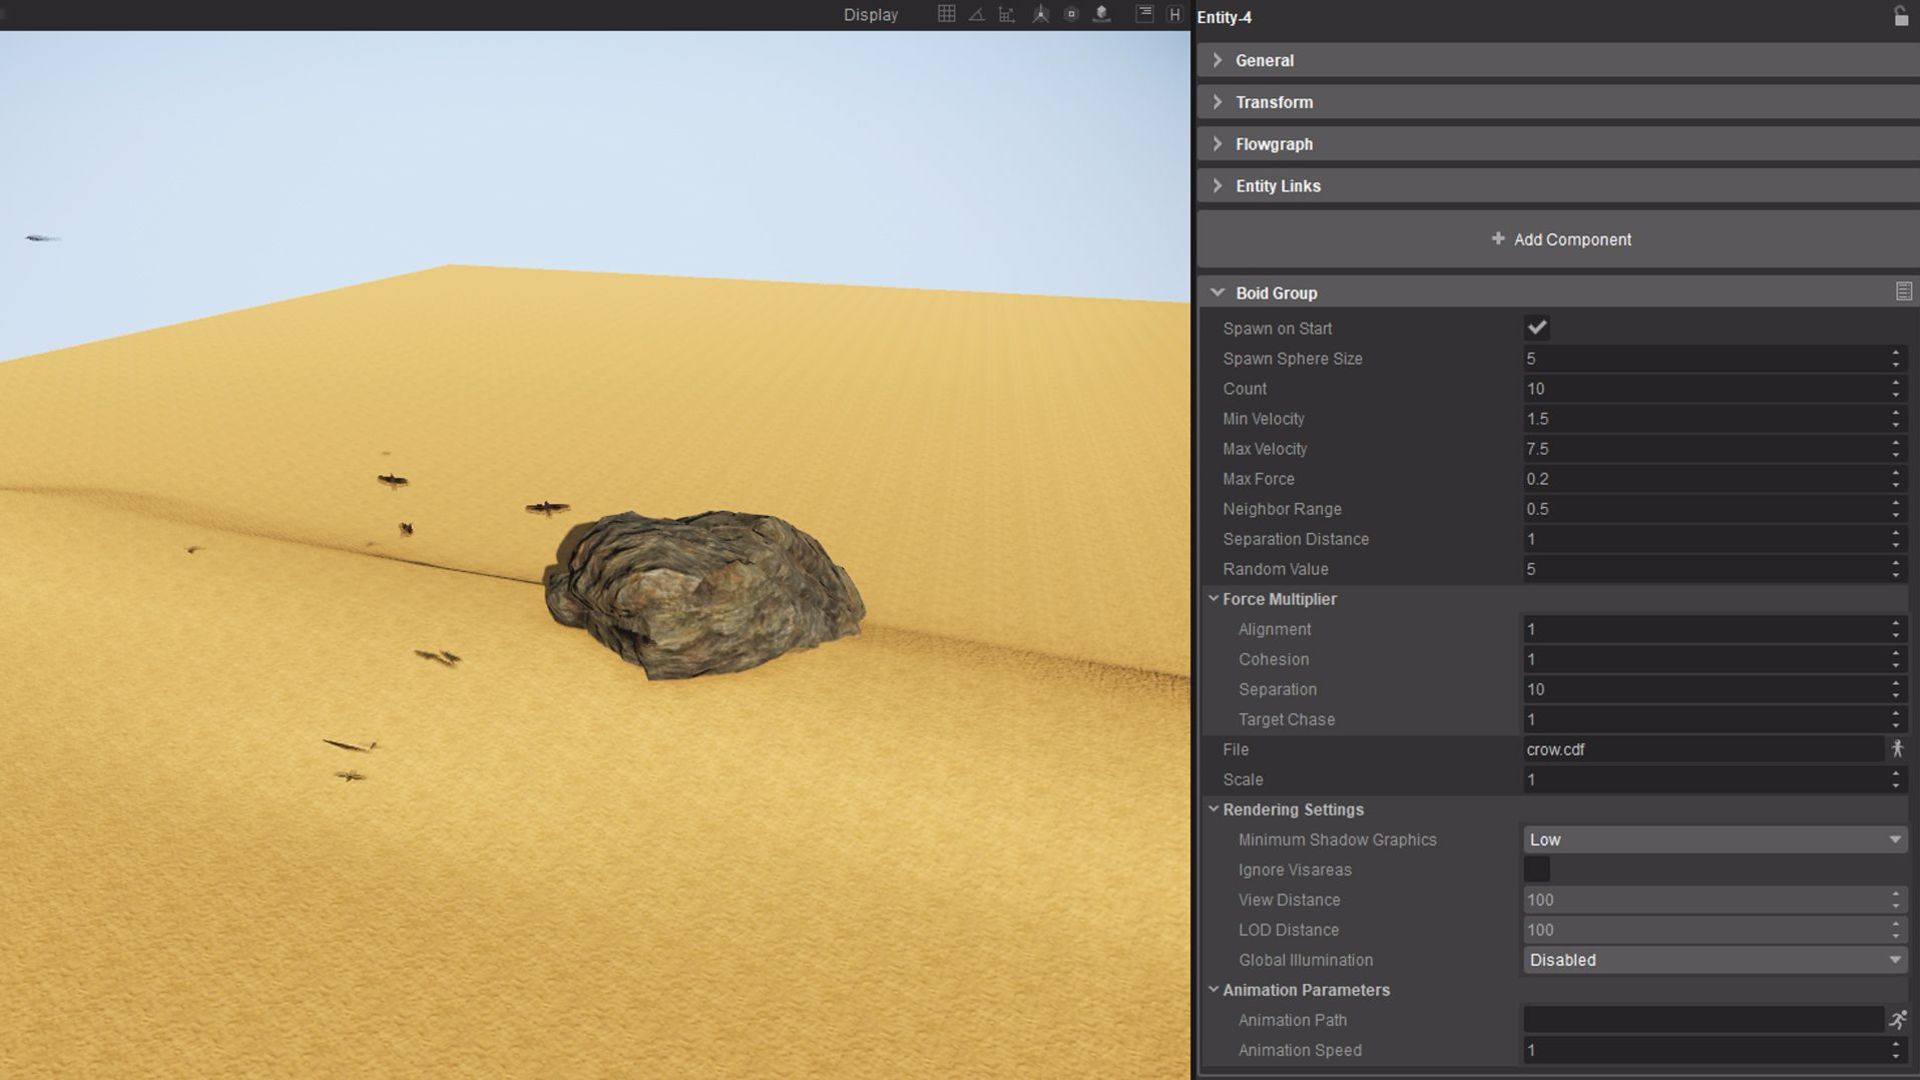
Task: Click the Animation Path browse icon
Action: 1897,1020
